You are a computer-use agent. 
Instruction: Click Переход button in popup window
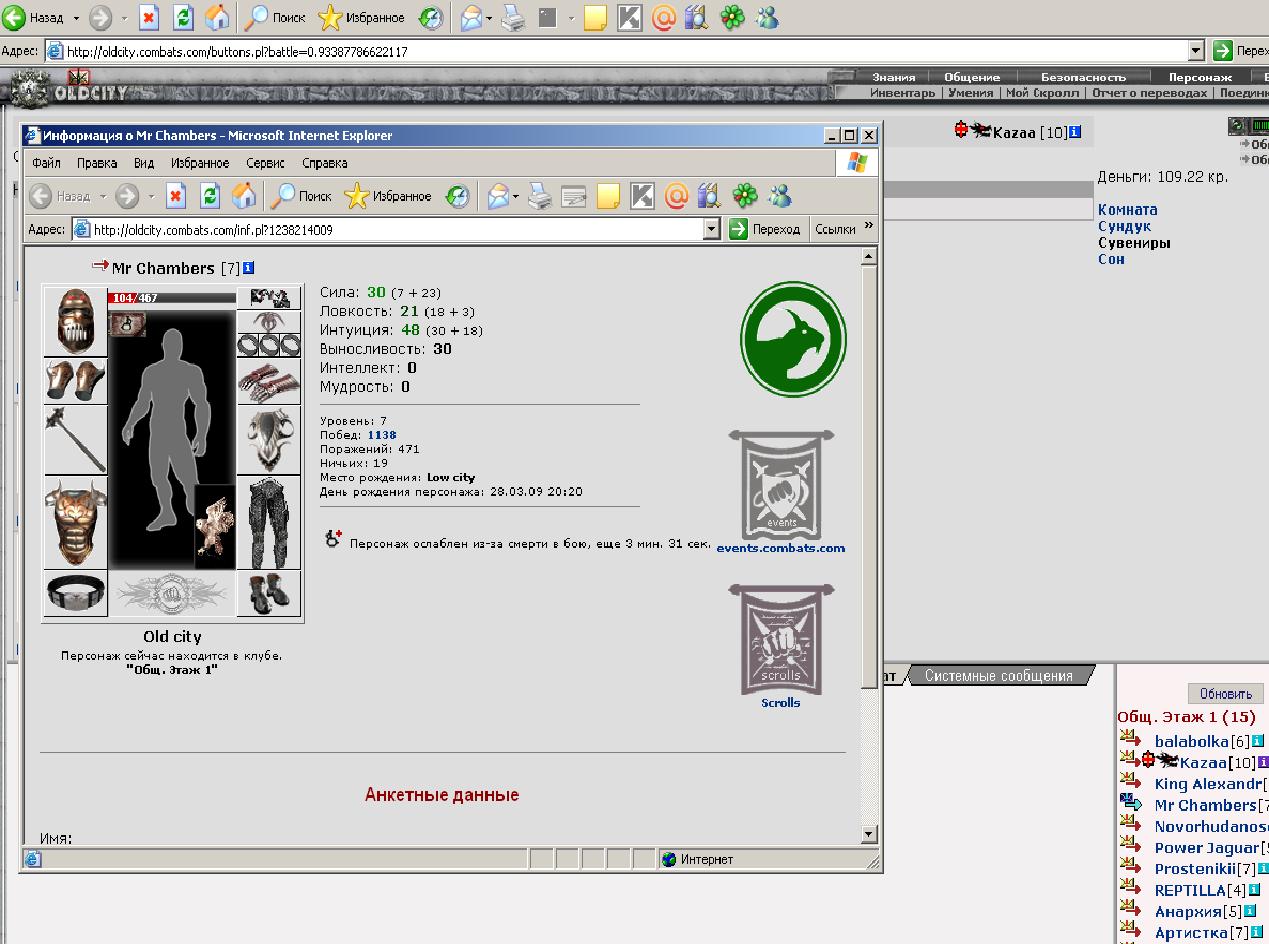(766, 229)
